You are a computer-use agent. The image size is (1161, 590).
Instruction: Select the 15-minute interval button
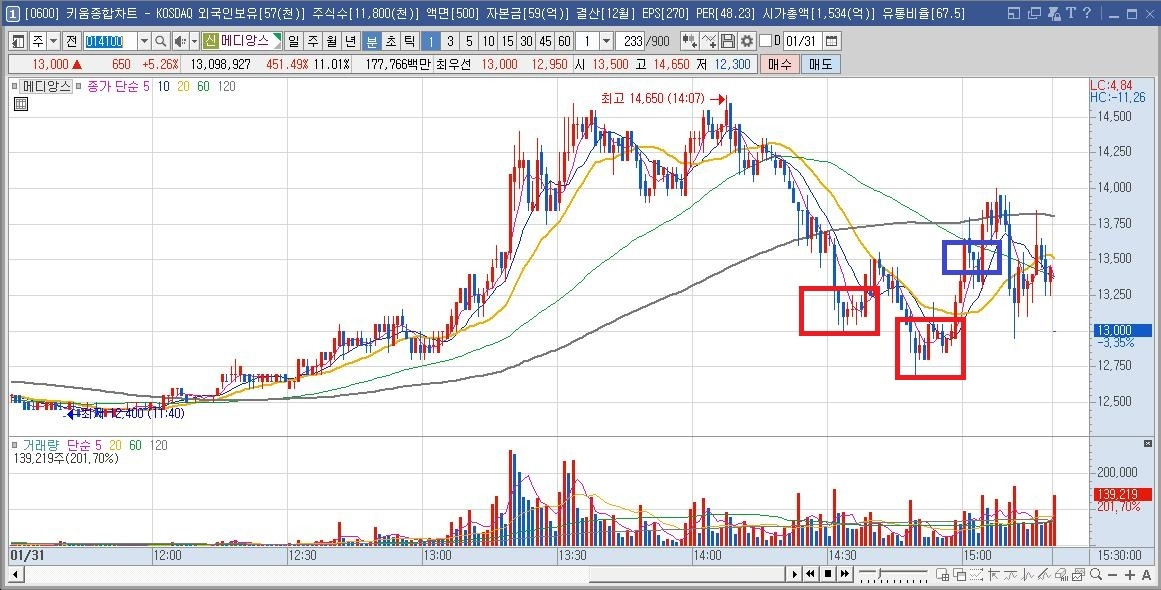pyautogui.click(x=507, y=41)
